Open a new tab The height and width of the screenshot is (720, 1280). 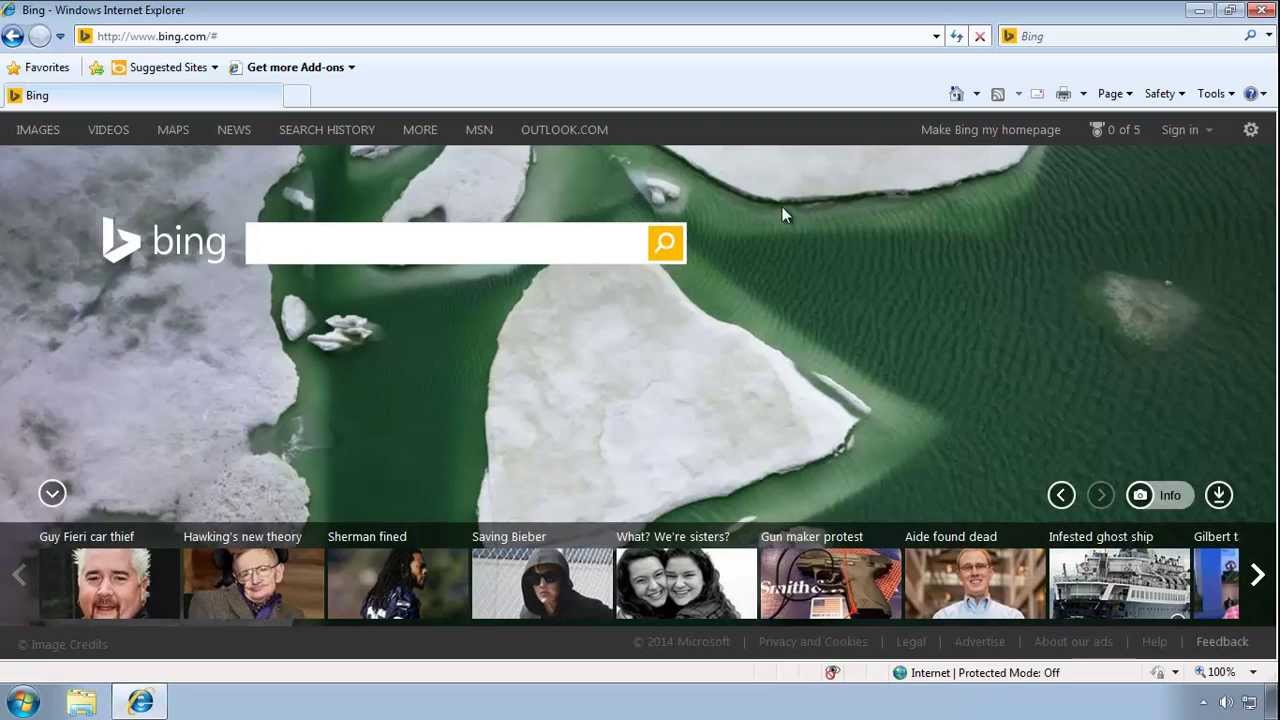[x=297, y=95]
